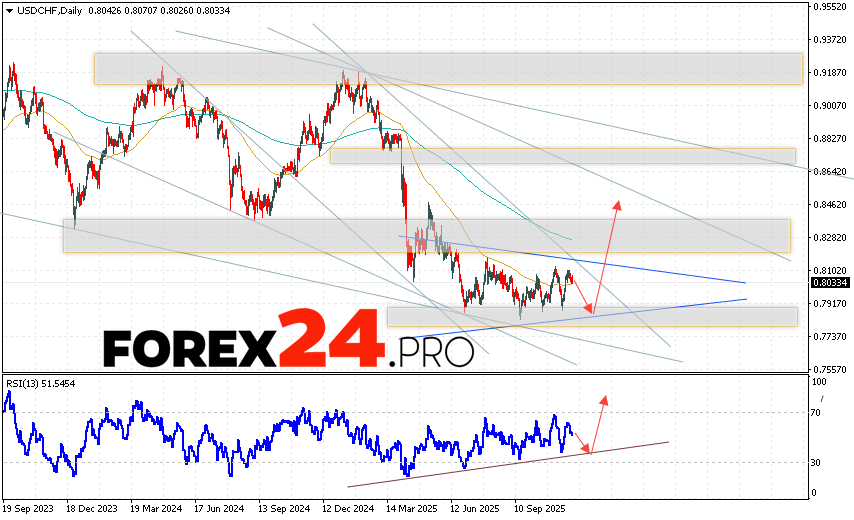Click the current price tag 0.80334
The width and height of the screenshot is (854, 520).
[830, 282]
